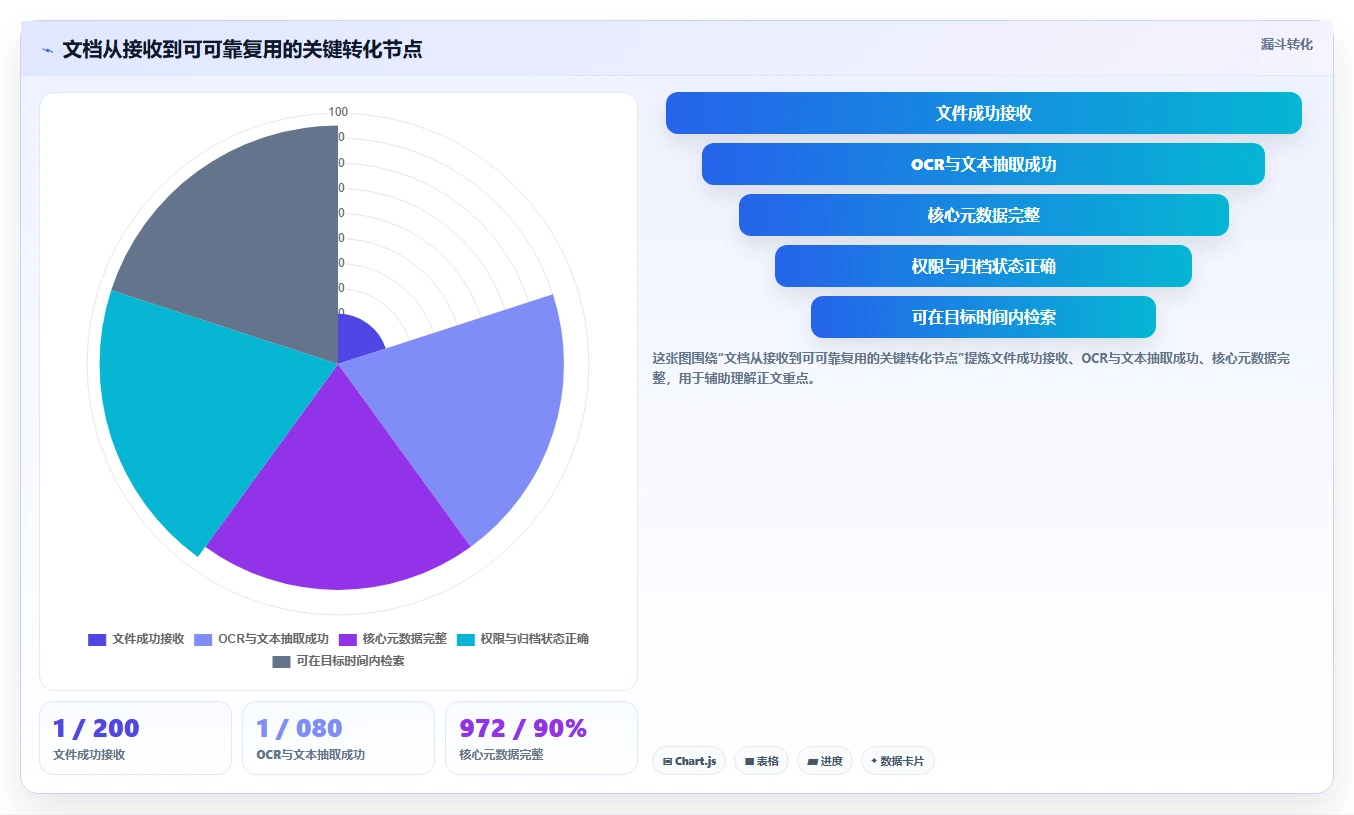
Task: Click the 核心元数据完整 legend label text
Action: (x=404, y=639)
